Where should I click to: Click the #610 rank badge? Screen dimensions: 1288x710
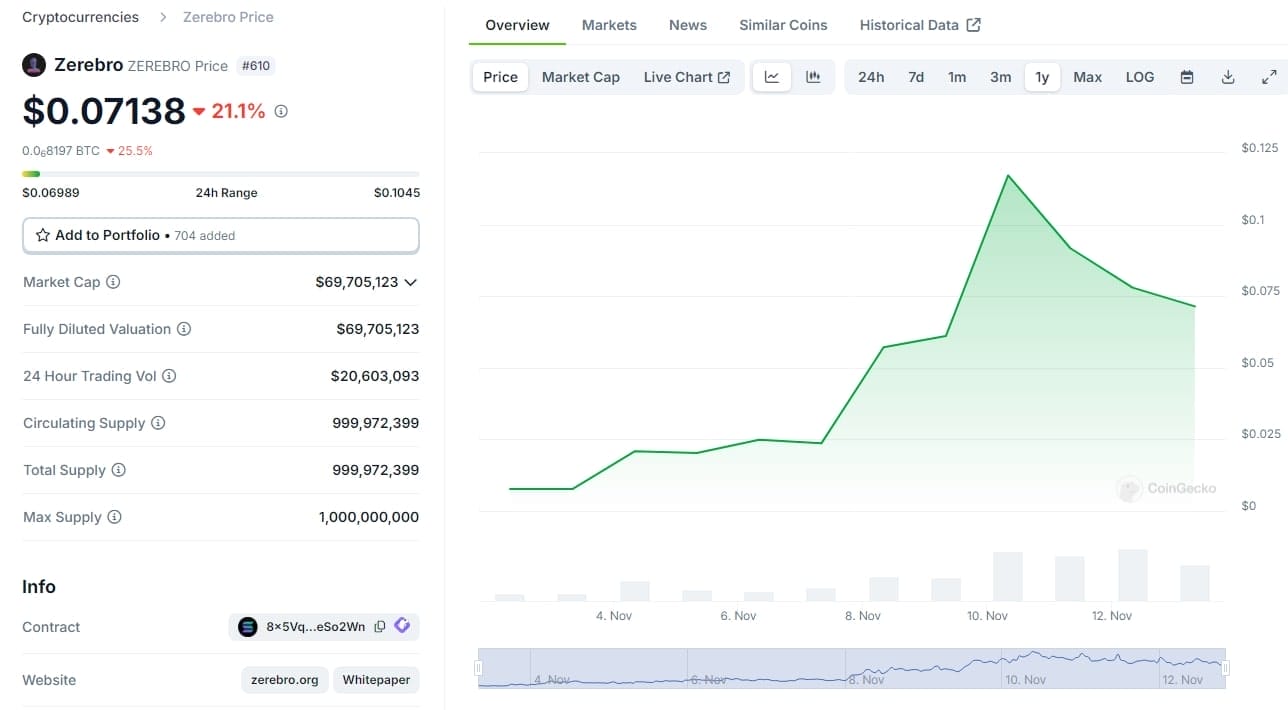[x=257, y=66]
